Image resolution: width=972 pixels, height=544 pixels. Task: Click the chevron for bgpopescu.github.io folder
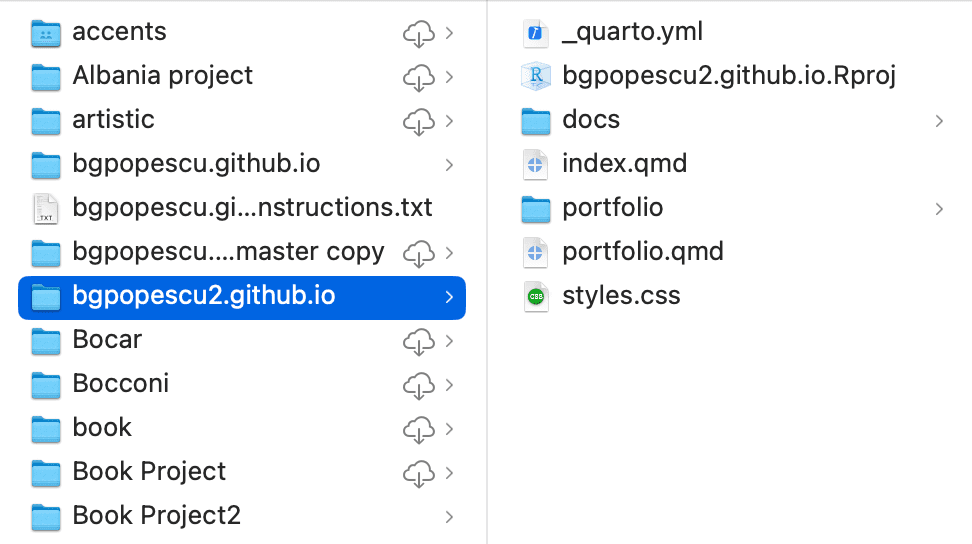coord(449,165)
